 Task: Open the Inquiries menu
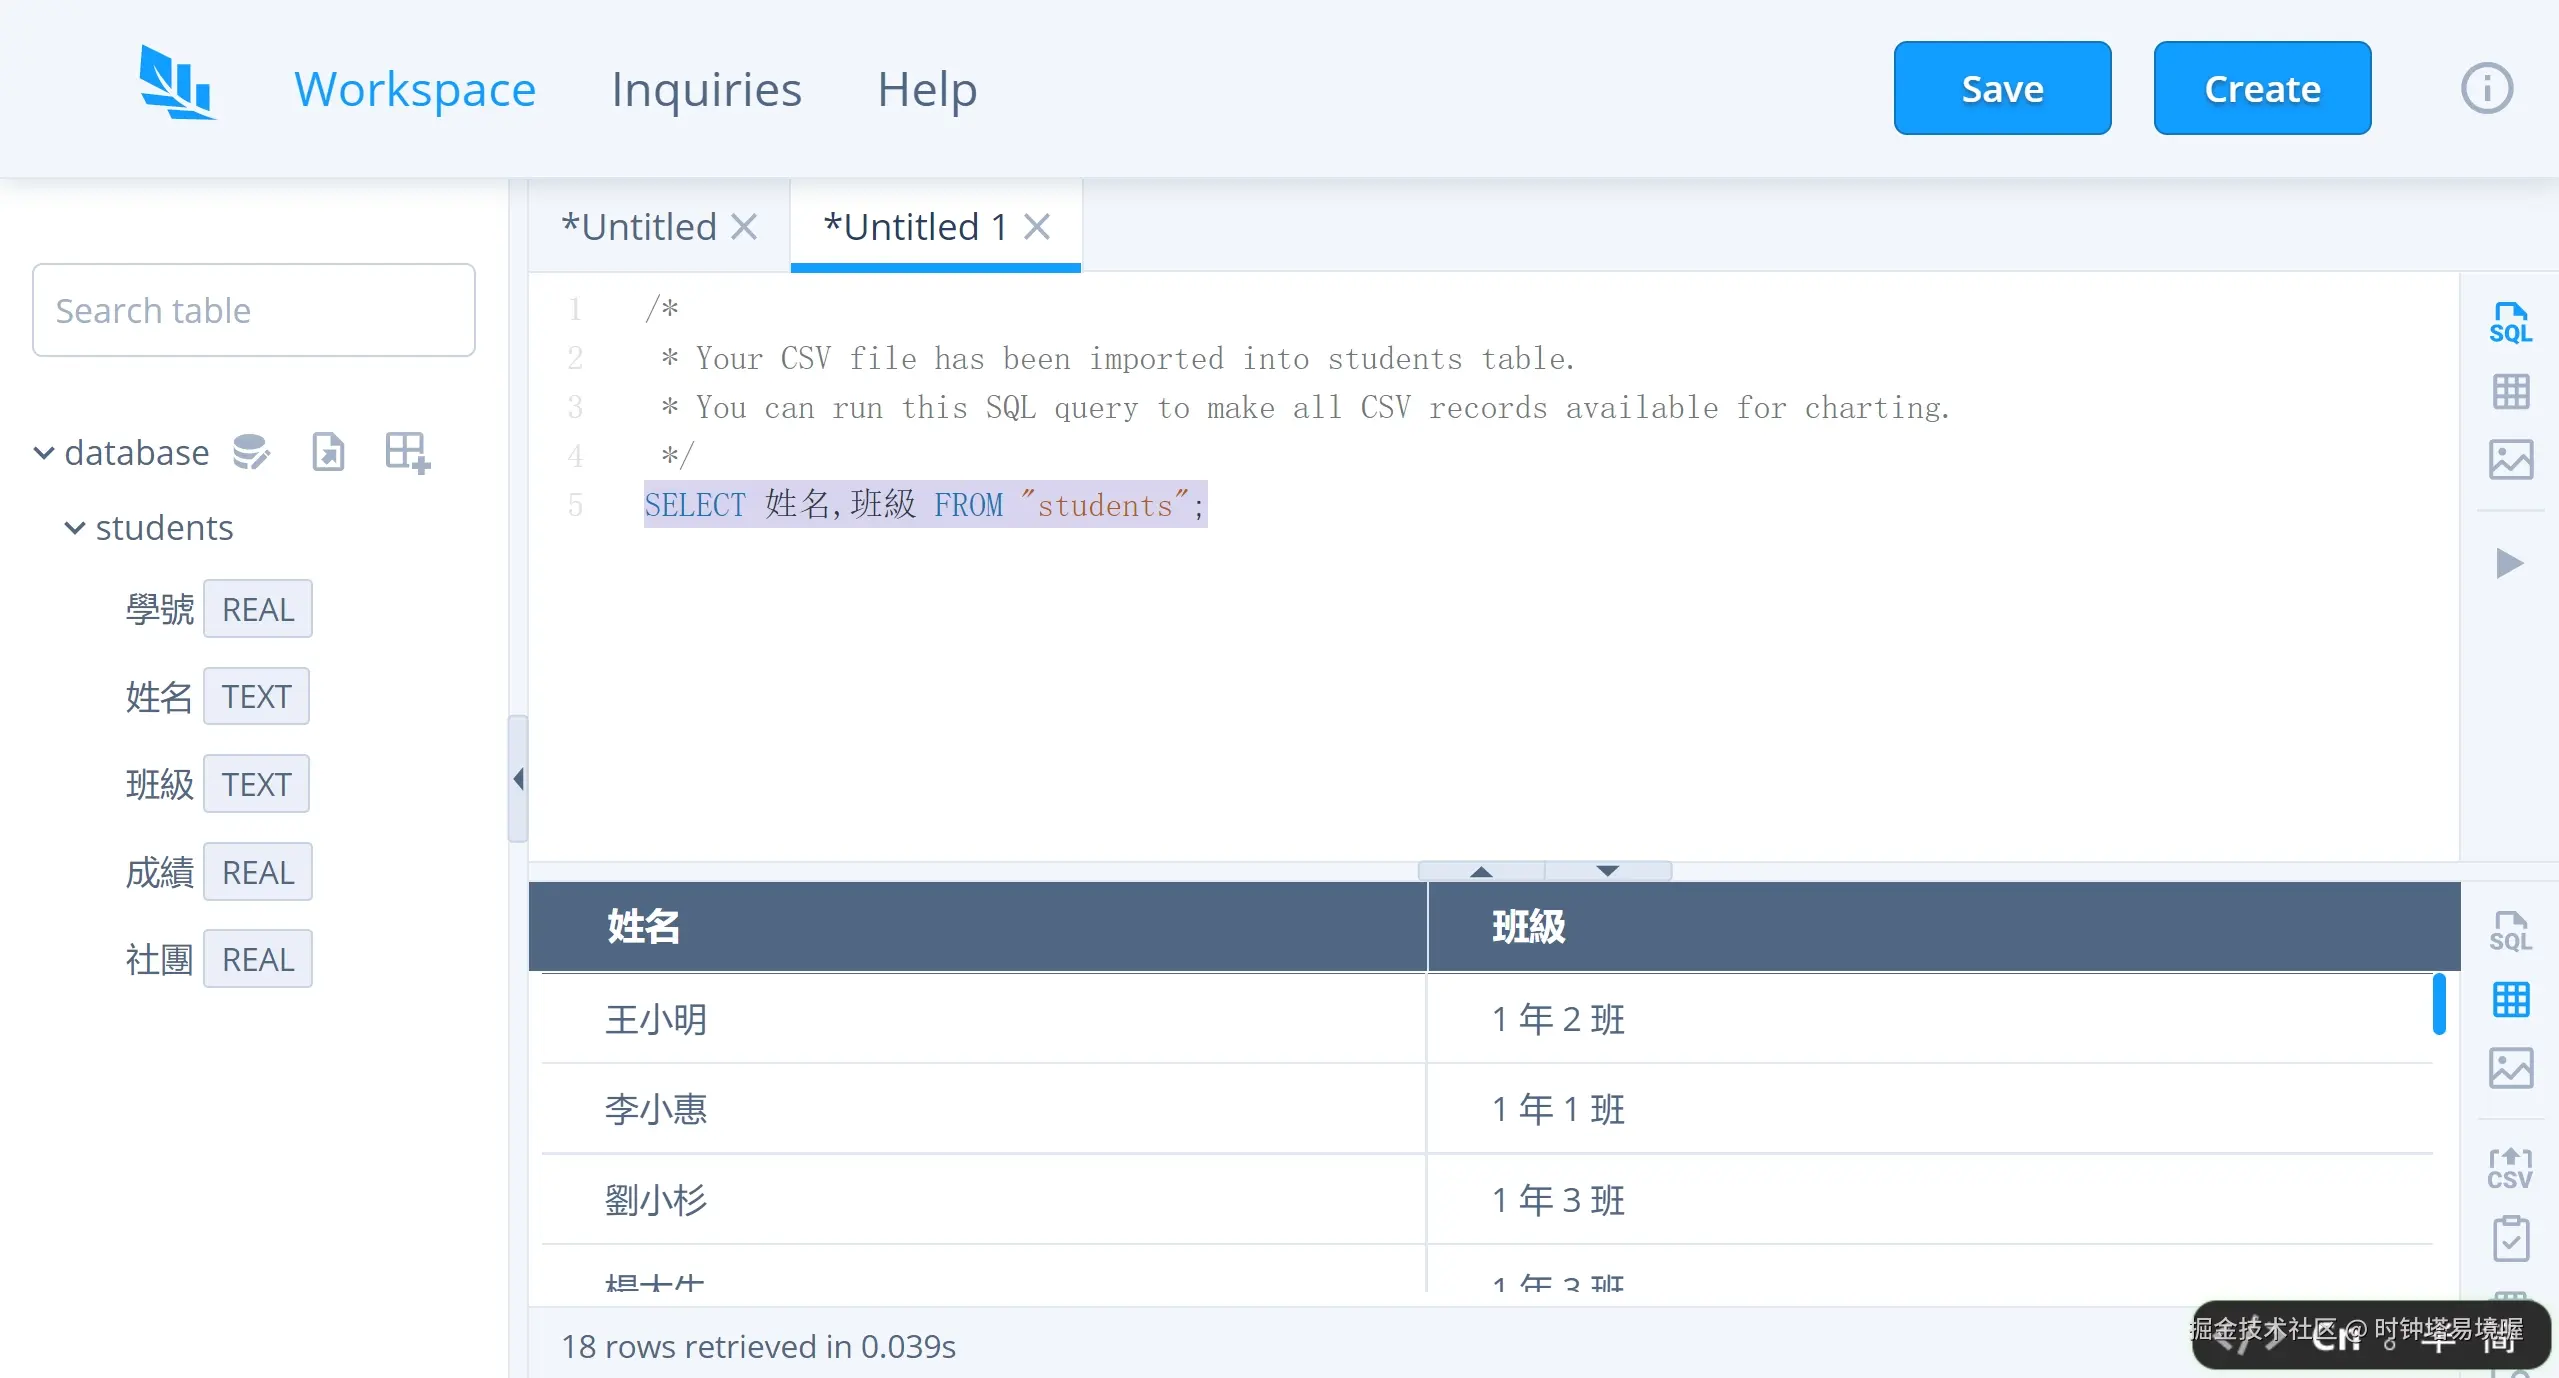coord(706,88)
